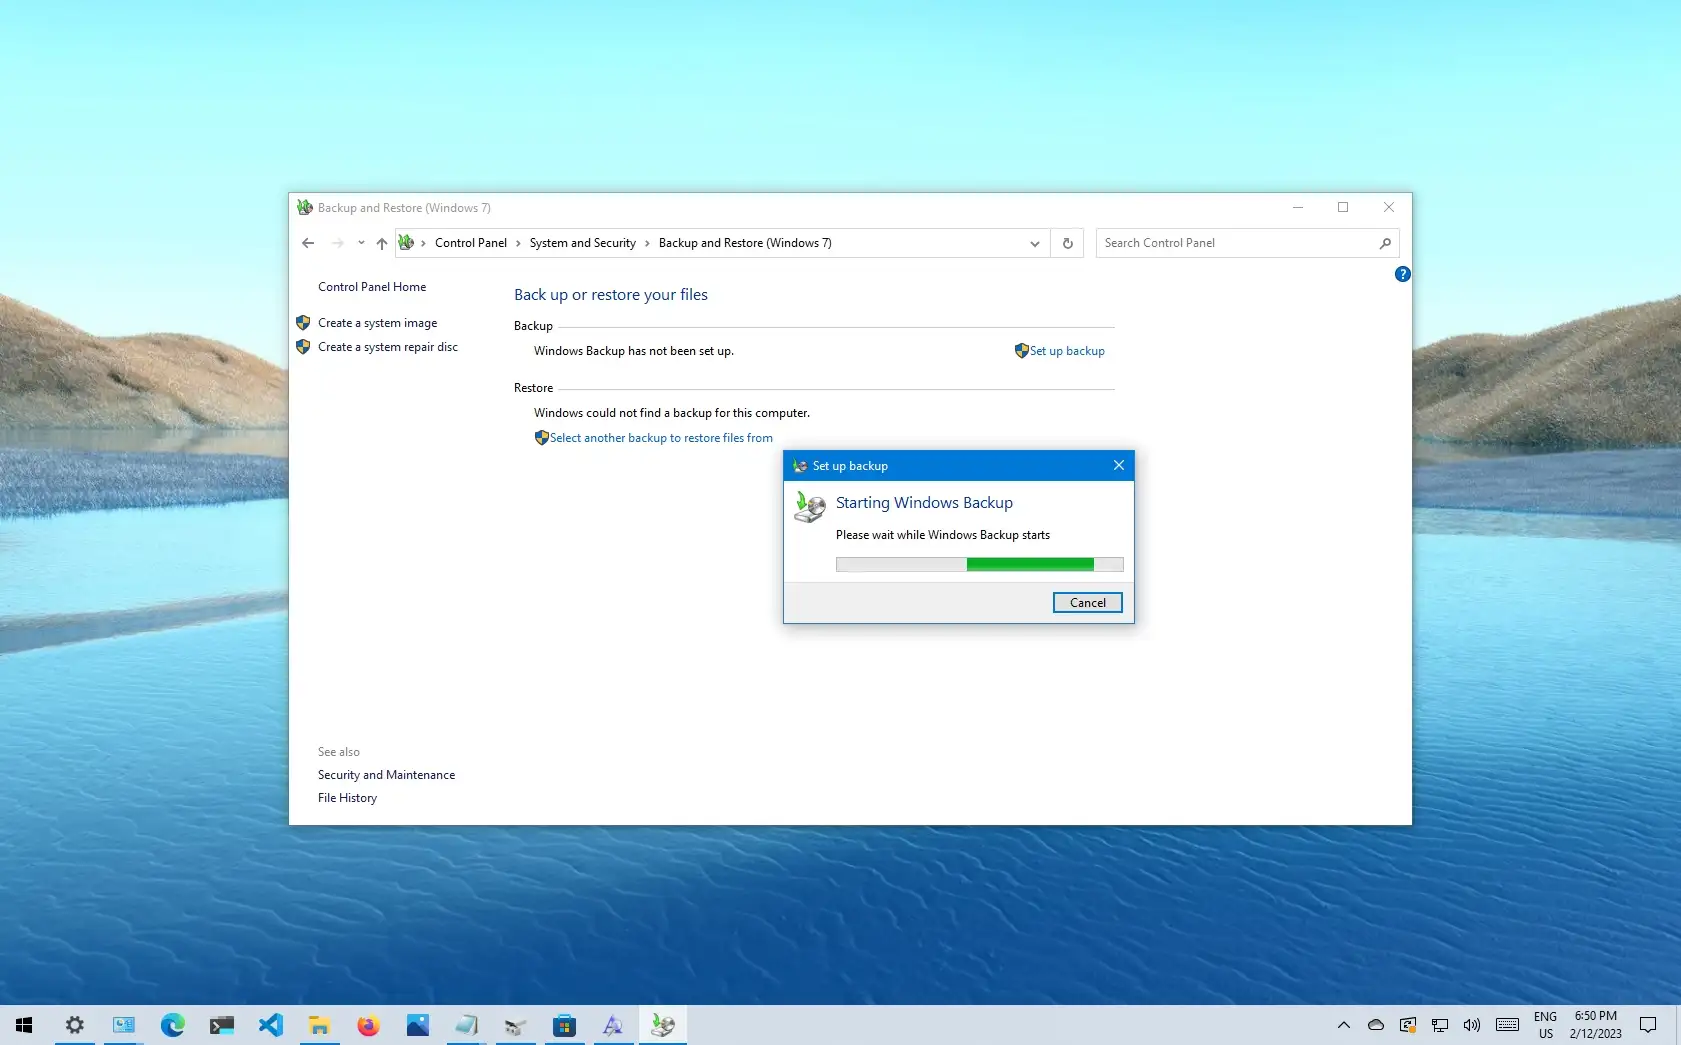Click Select another backup to restore files from

tap(661, 438)
